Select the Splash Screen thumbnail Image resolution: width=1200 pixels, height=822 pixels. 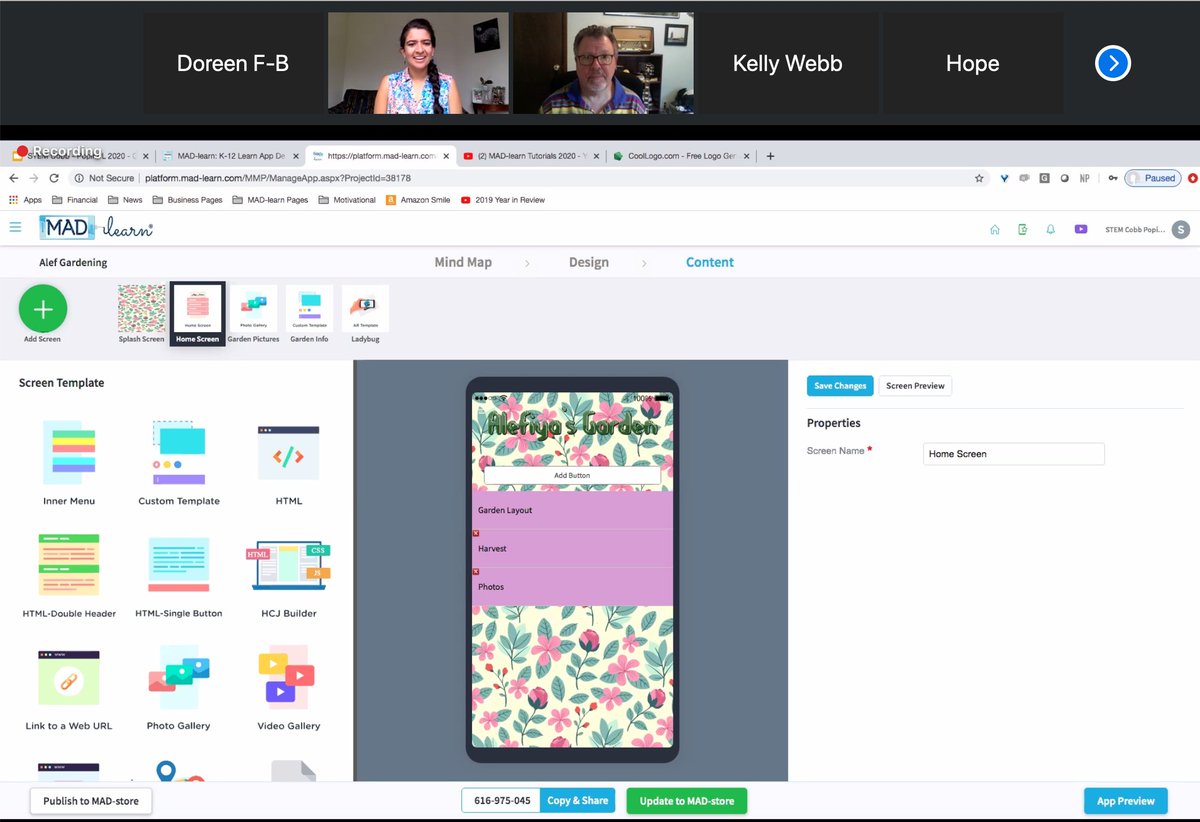pos(141,309)
